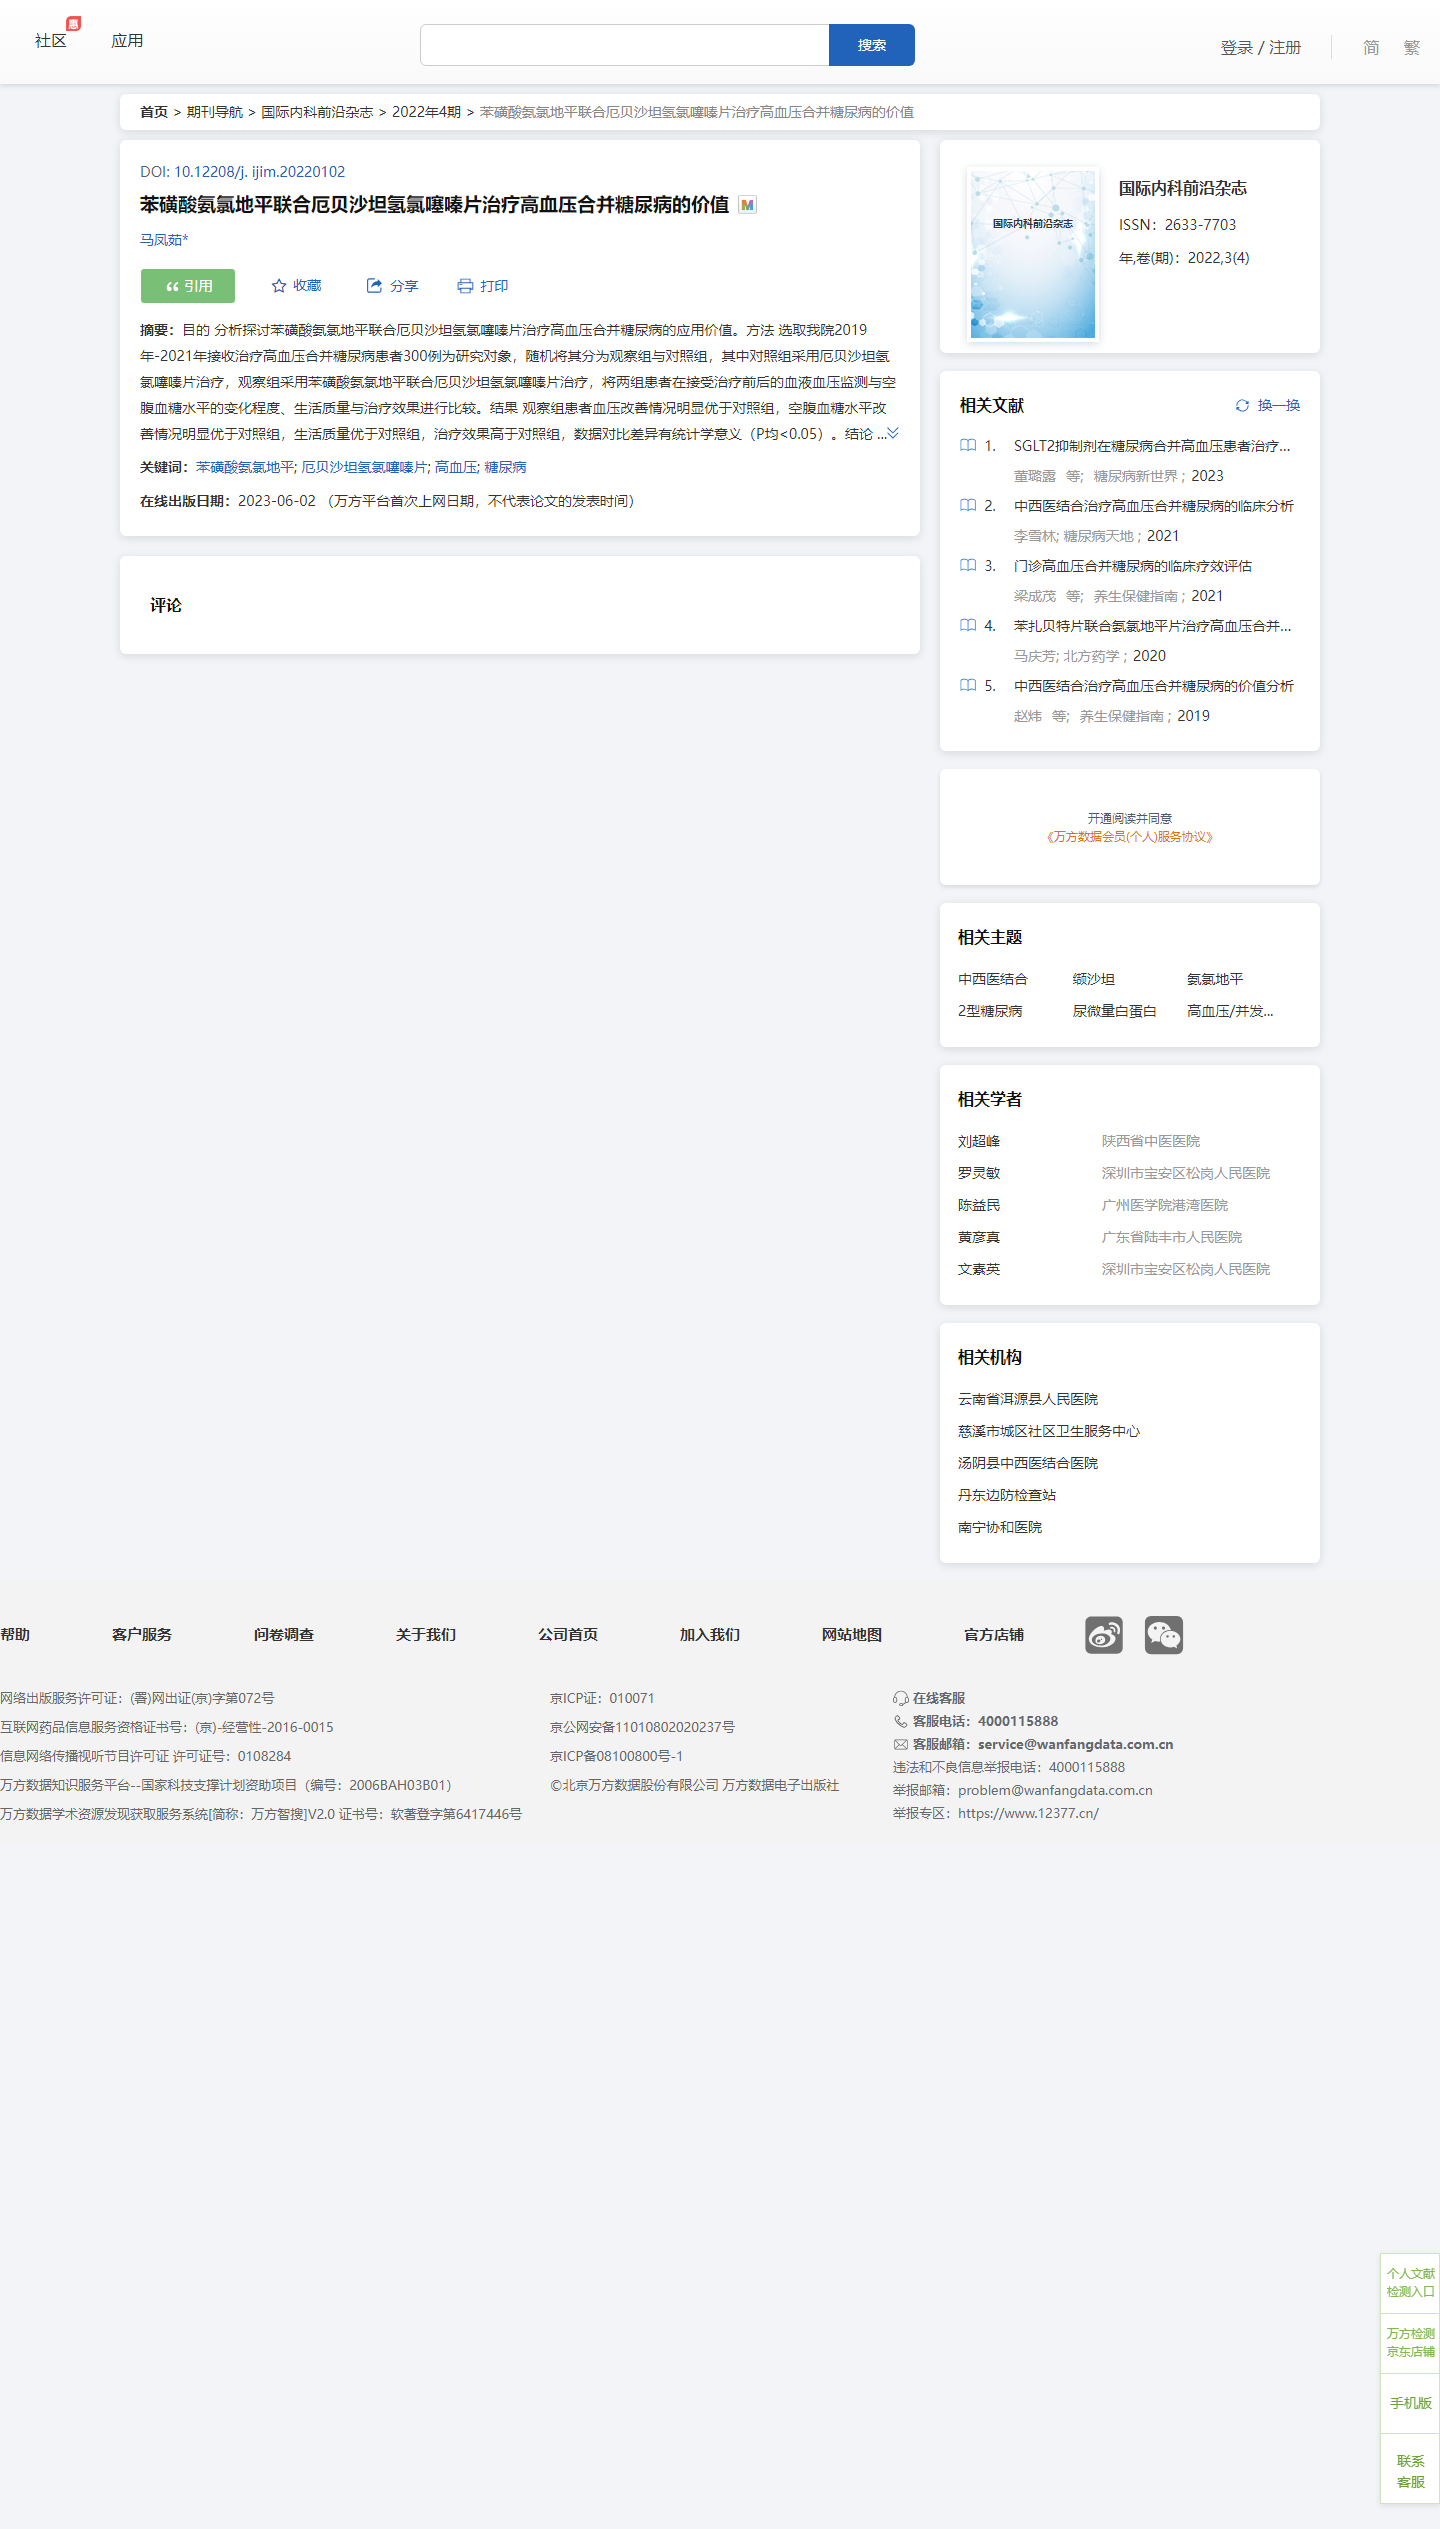Open related scholar 刘超峰

tap(979, 1141)
